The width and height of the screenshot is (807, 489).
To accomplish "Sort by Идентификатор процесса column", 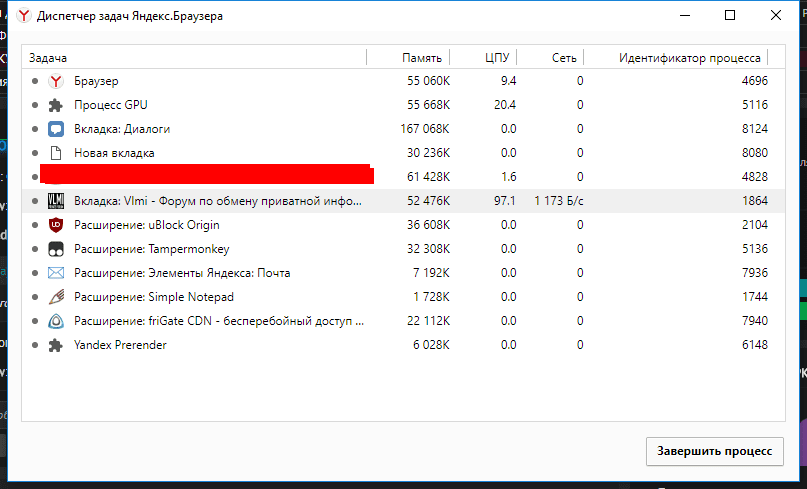I will [690, 58].
